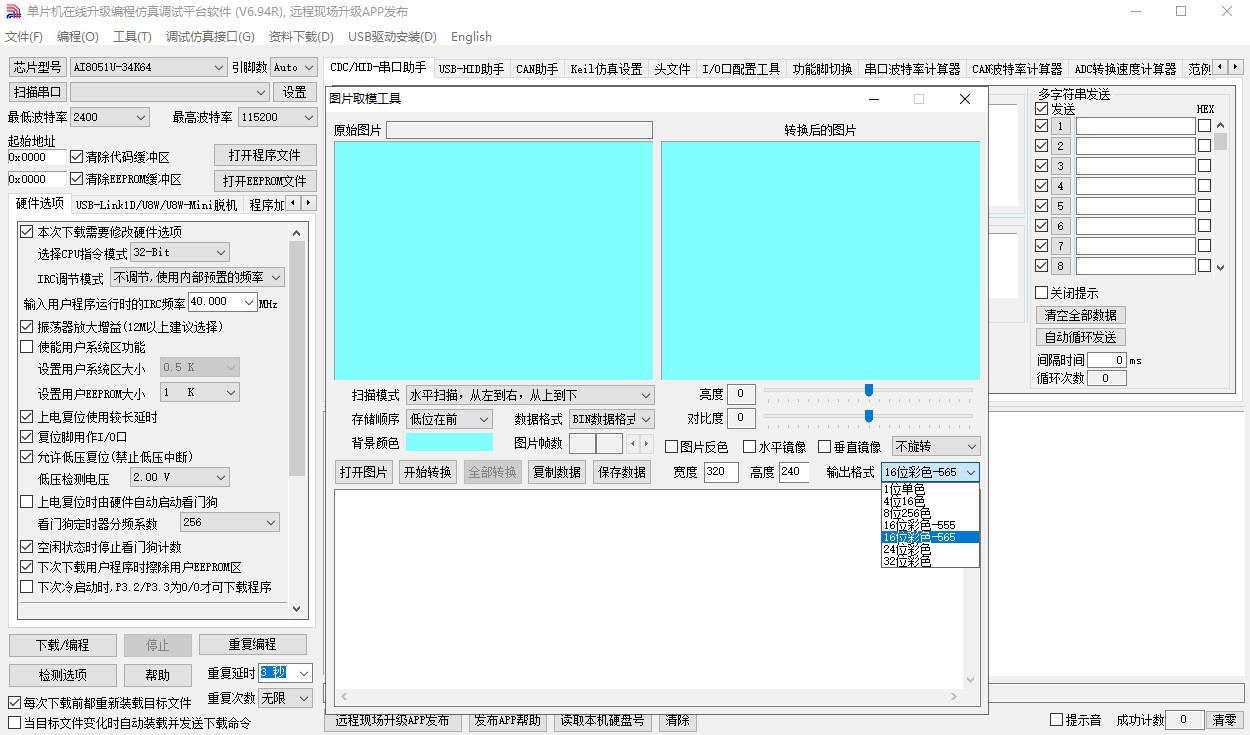Toggle 复位脚用作I/O口 checkbox
The height and width of the screenshot is (735, 1250).
(27, 437)
